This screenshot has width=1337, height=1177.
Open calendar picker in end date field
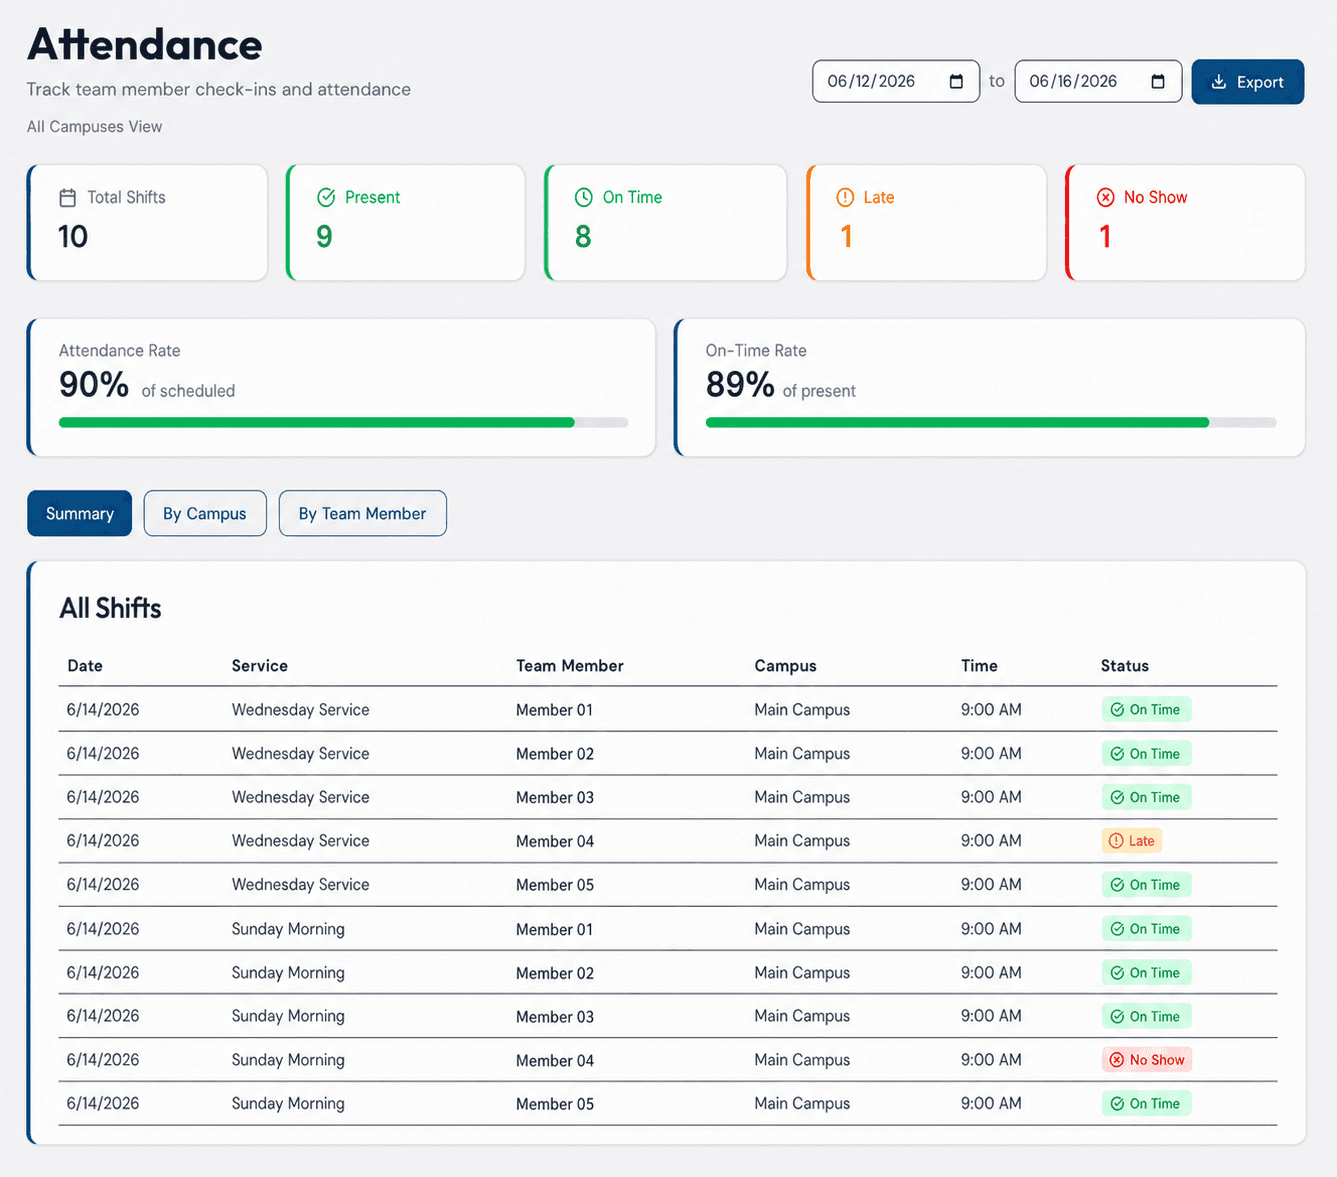1158,81
